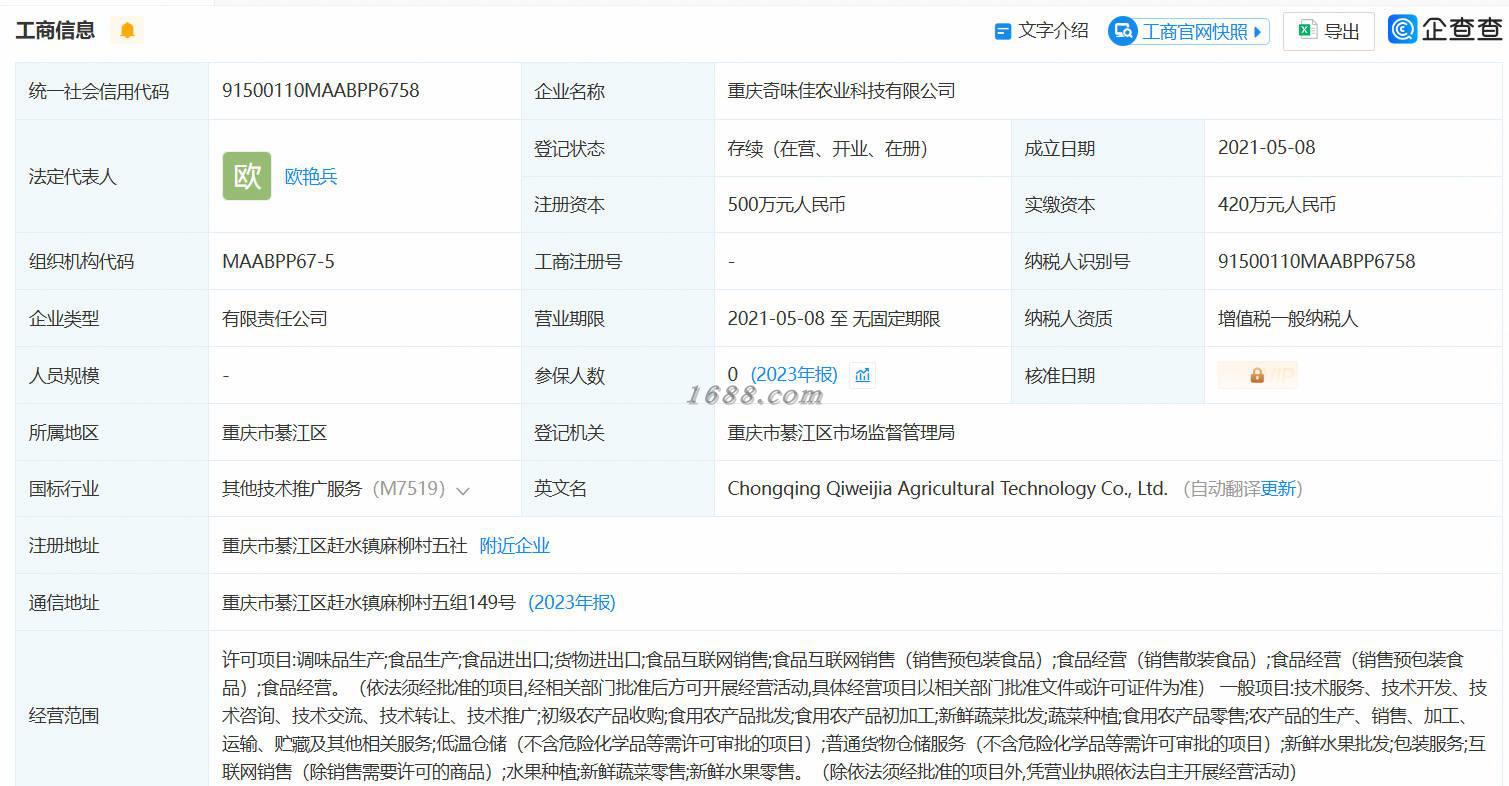Screen dimensions: 1509x786
Task: Click the 成立日期 field label
Action: [x=1060, y=149]
